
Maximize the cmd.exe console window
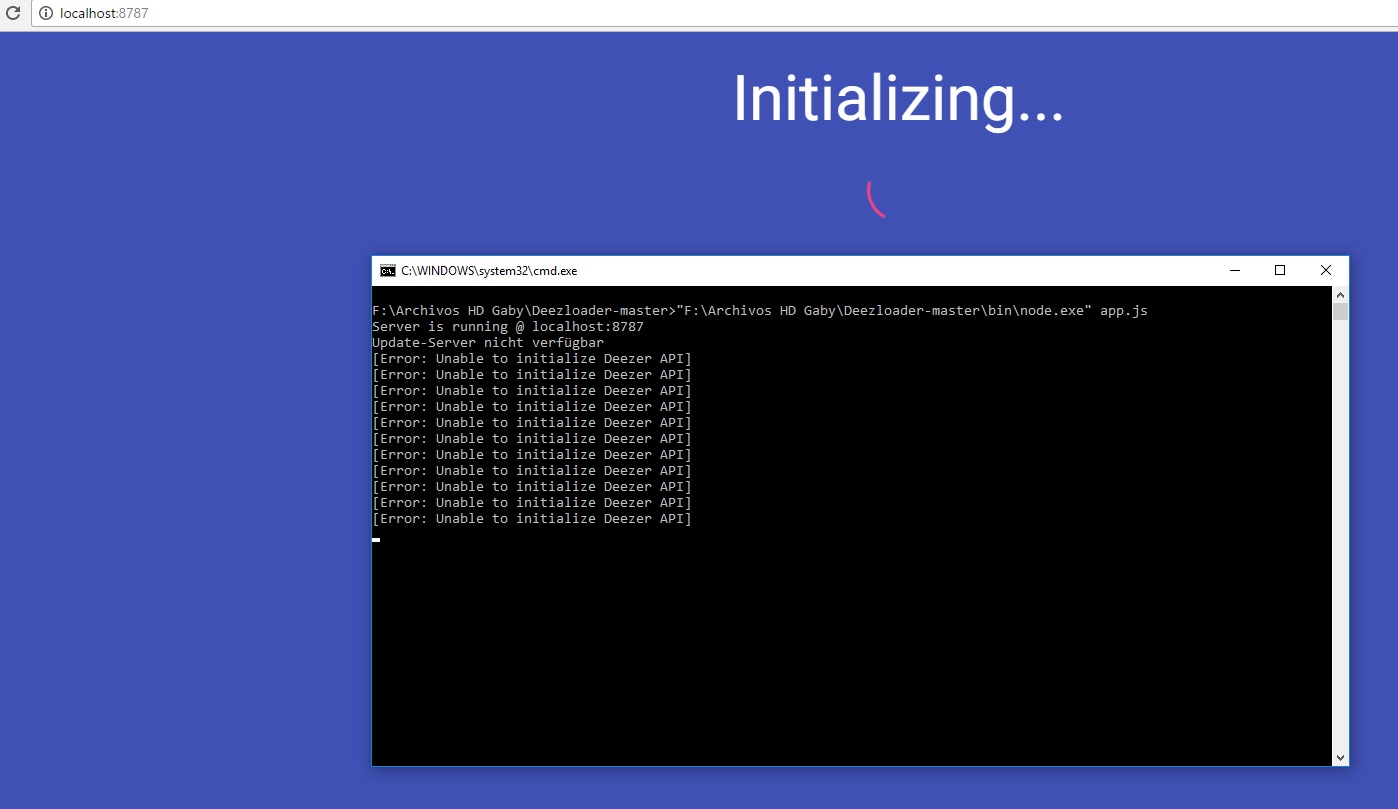pyautogui.click(x=1280, y=270)
